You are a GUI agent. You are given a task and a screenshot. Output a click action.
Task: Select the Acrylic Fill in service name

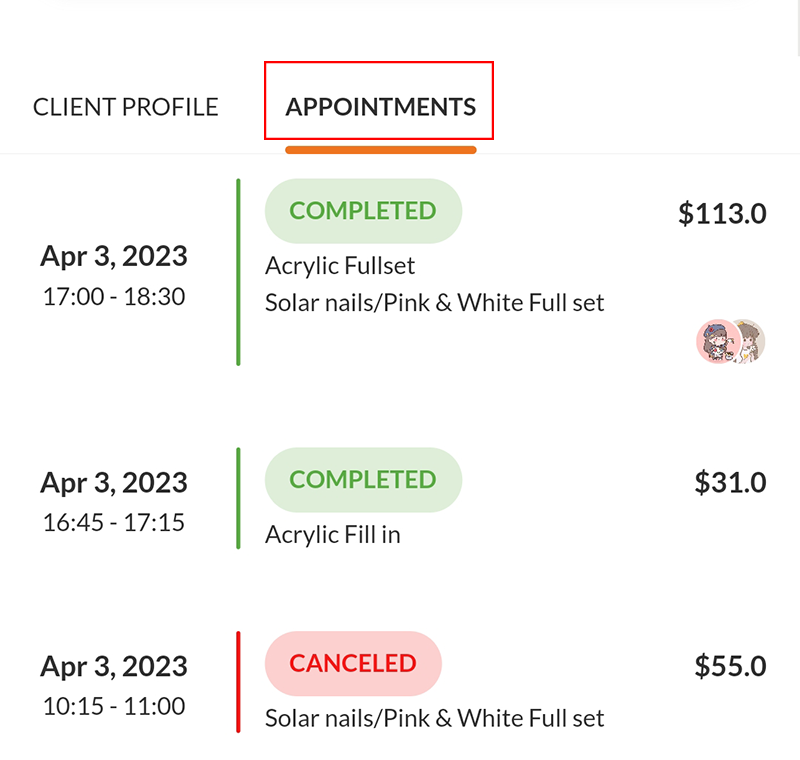pos(333,534)
